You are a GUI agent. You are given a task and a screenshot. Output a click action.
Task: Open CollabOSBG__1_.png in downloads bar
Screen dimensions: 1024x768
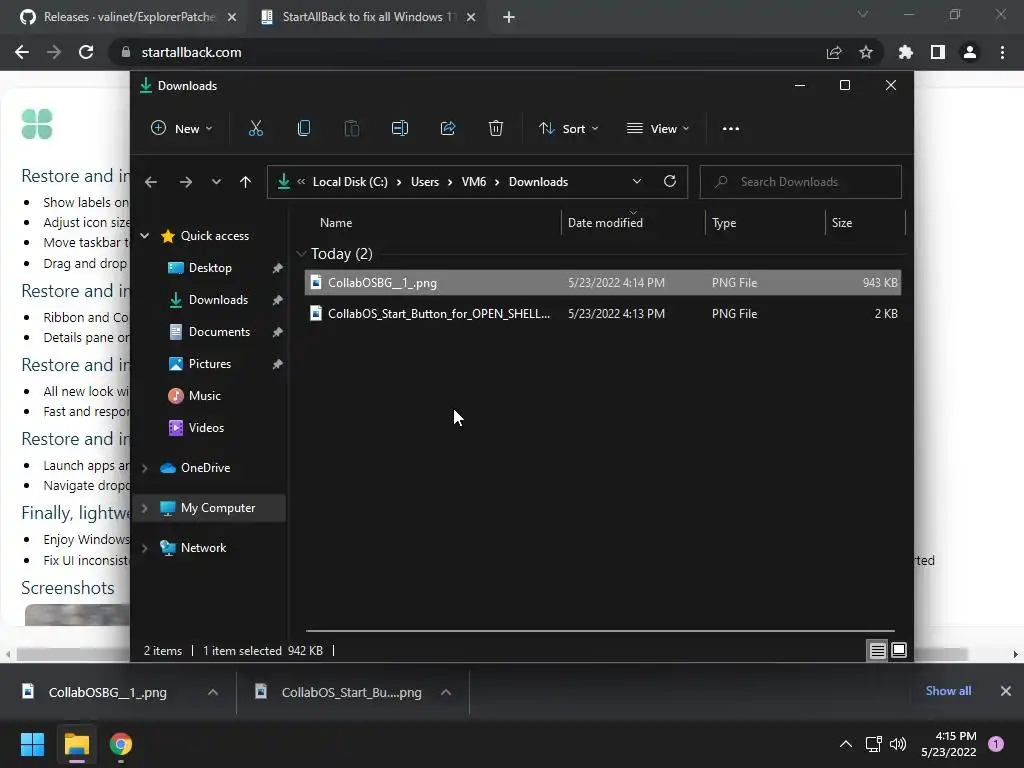tap(107, 692)
